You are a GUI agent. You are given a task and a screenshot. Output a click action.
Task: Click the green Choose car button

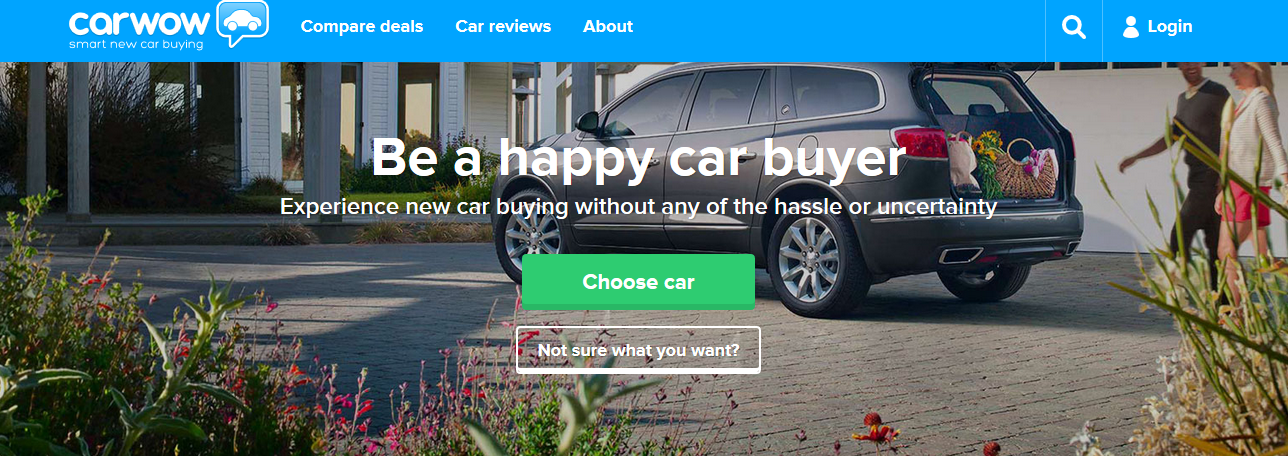coord(638,282)
